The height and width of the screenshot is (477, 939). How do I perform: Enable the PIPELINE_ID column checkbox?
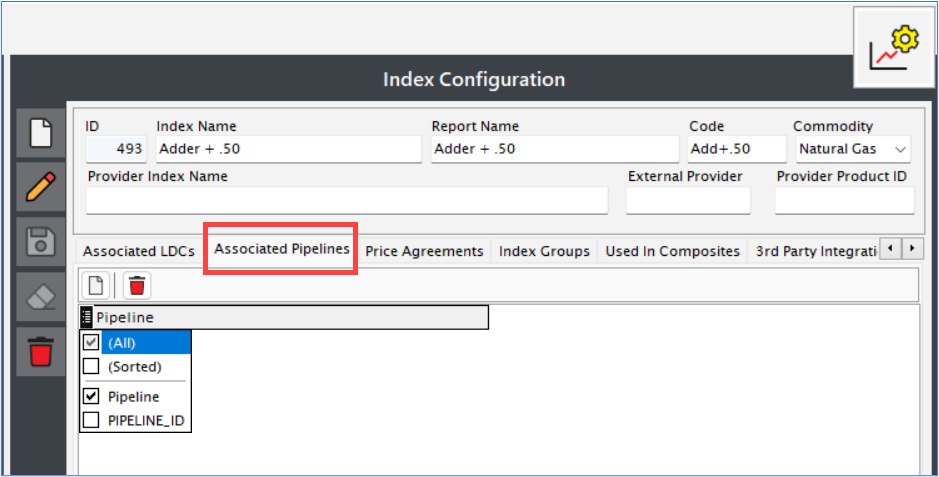[91, 421]
